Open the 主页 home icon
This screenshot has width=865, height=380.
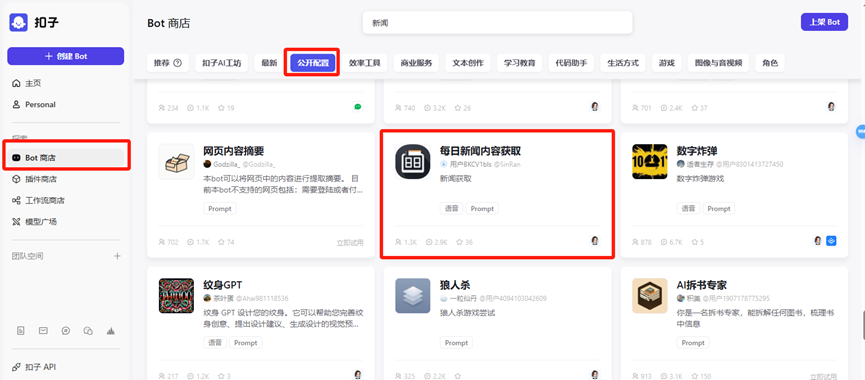pos(16,83)
